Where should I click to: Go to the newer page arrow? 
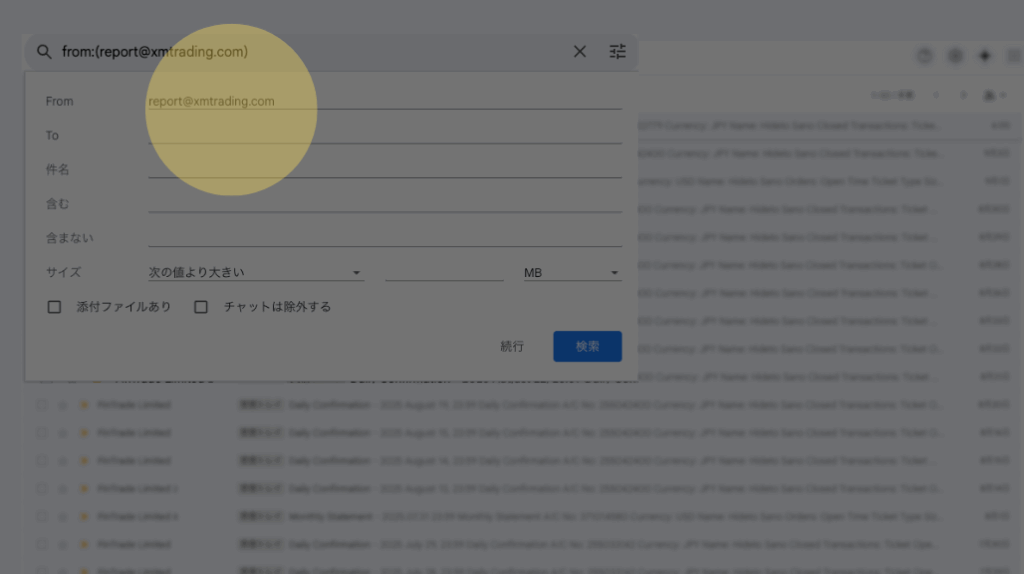tap(936, 95)
